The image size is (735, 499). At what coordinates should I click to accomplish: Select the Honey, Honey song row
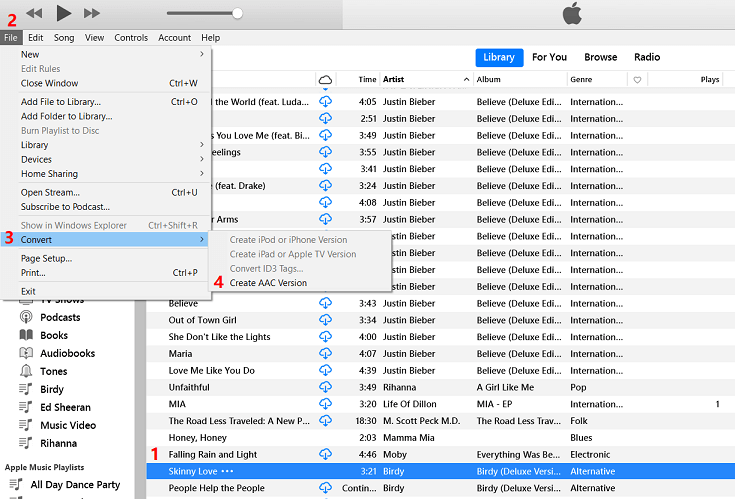441,438
